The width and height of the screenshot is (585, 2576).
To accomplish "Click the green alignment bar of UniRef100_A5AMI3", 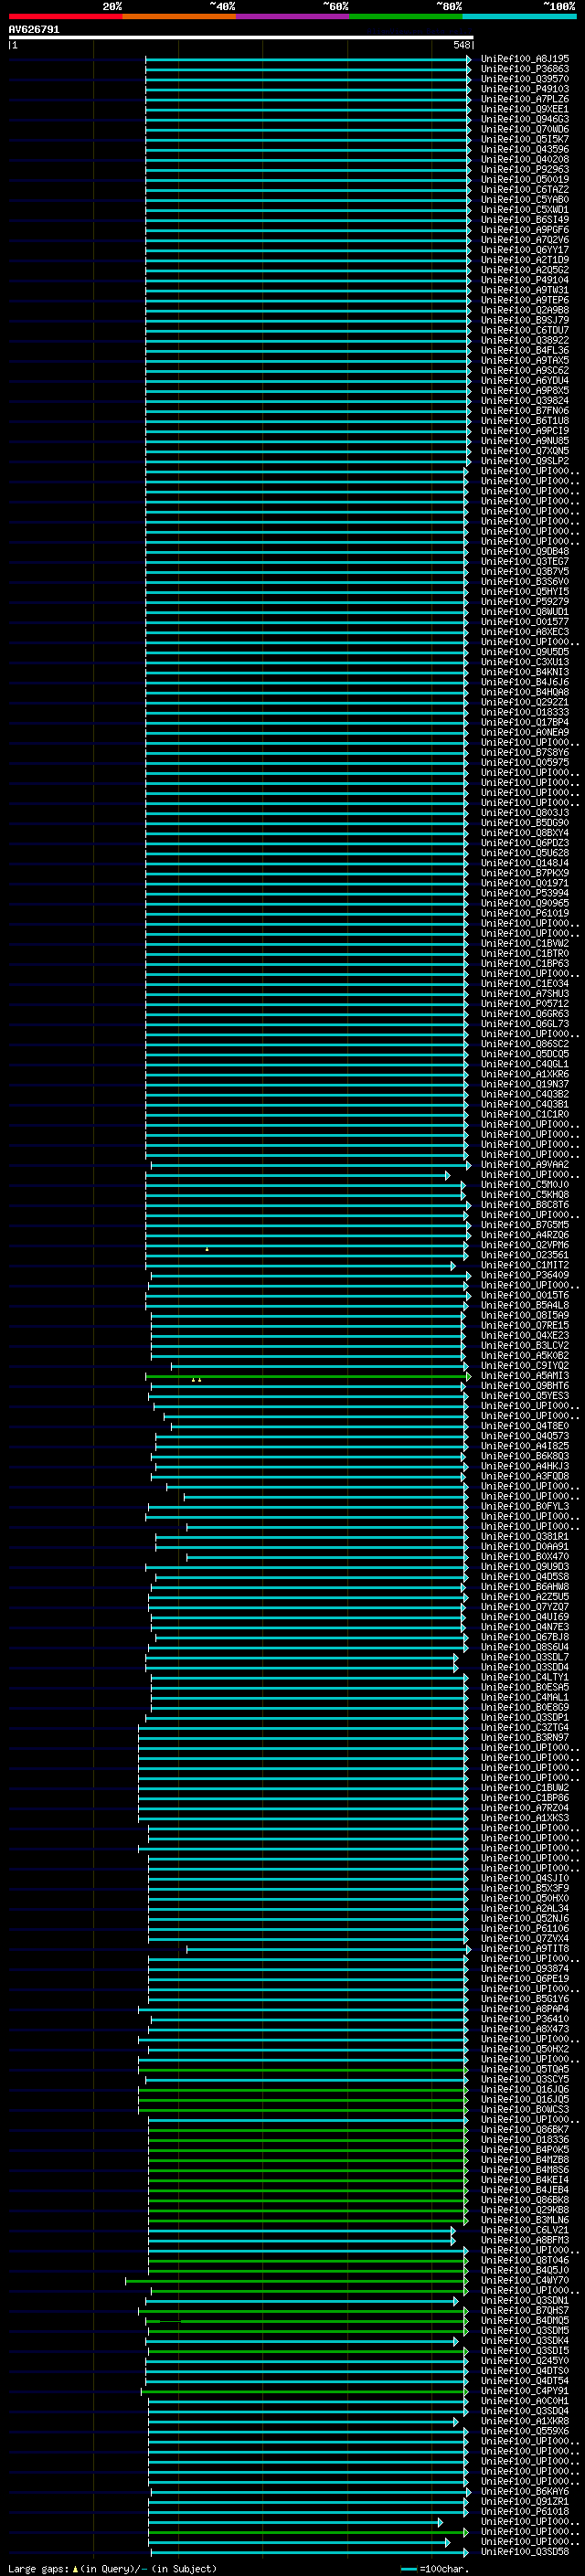I will pyautogui.click(x=306, y=1377).
